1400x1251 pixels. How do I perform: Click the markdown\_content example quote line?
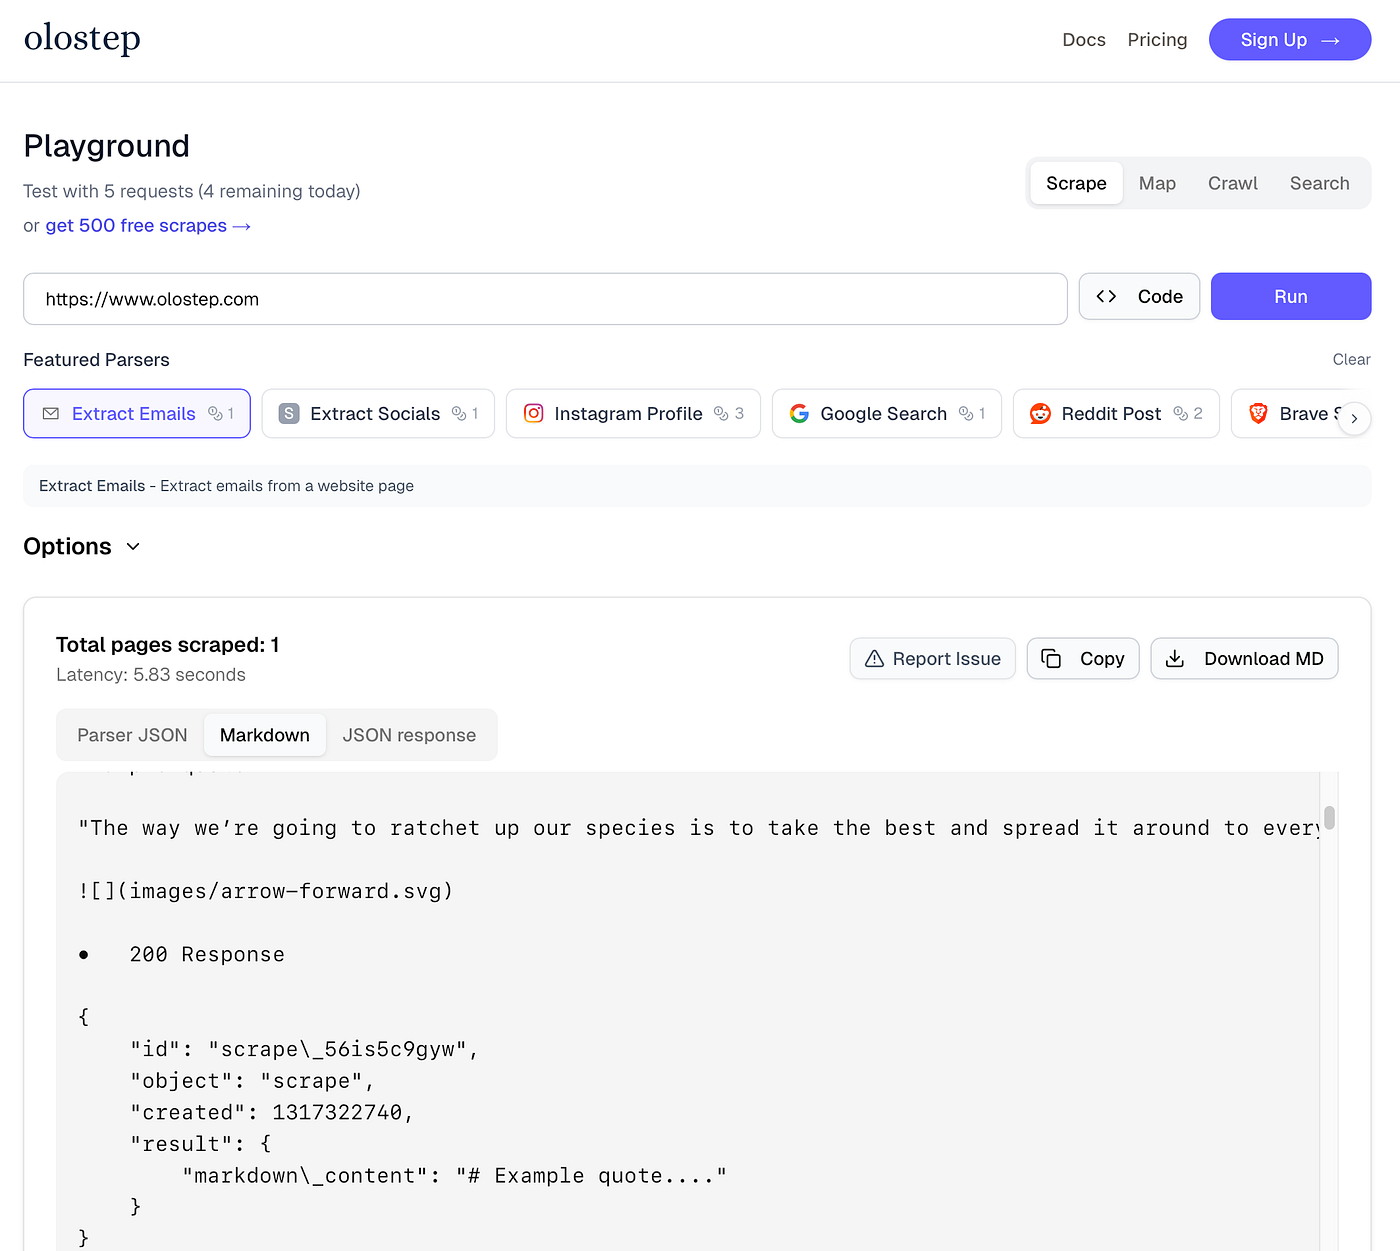point(455,1176)
